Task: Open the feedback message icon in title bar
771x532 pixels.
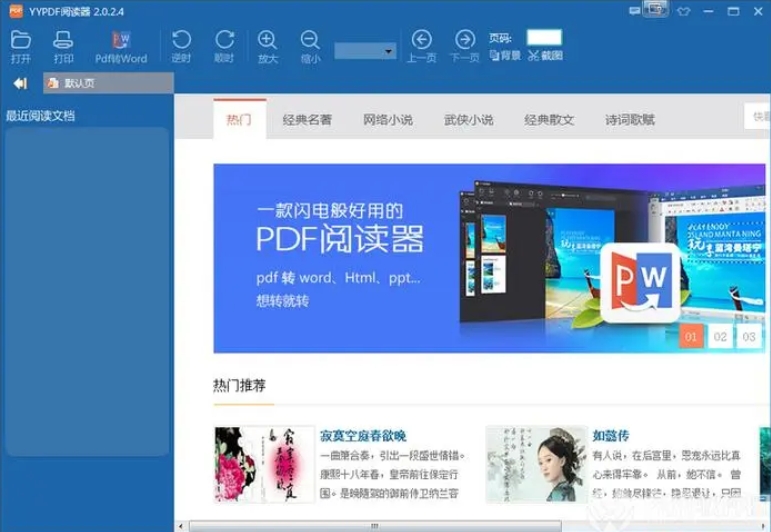Action: tap(635, 11)
